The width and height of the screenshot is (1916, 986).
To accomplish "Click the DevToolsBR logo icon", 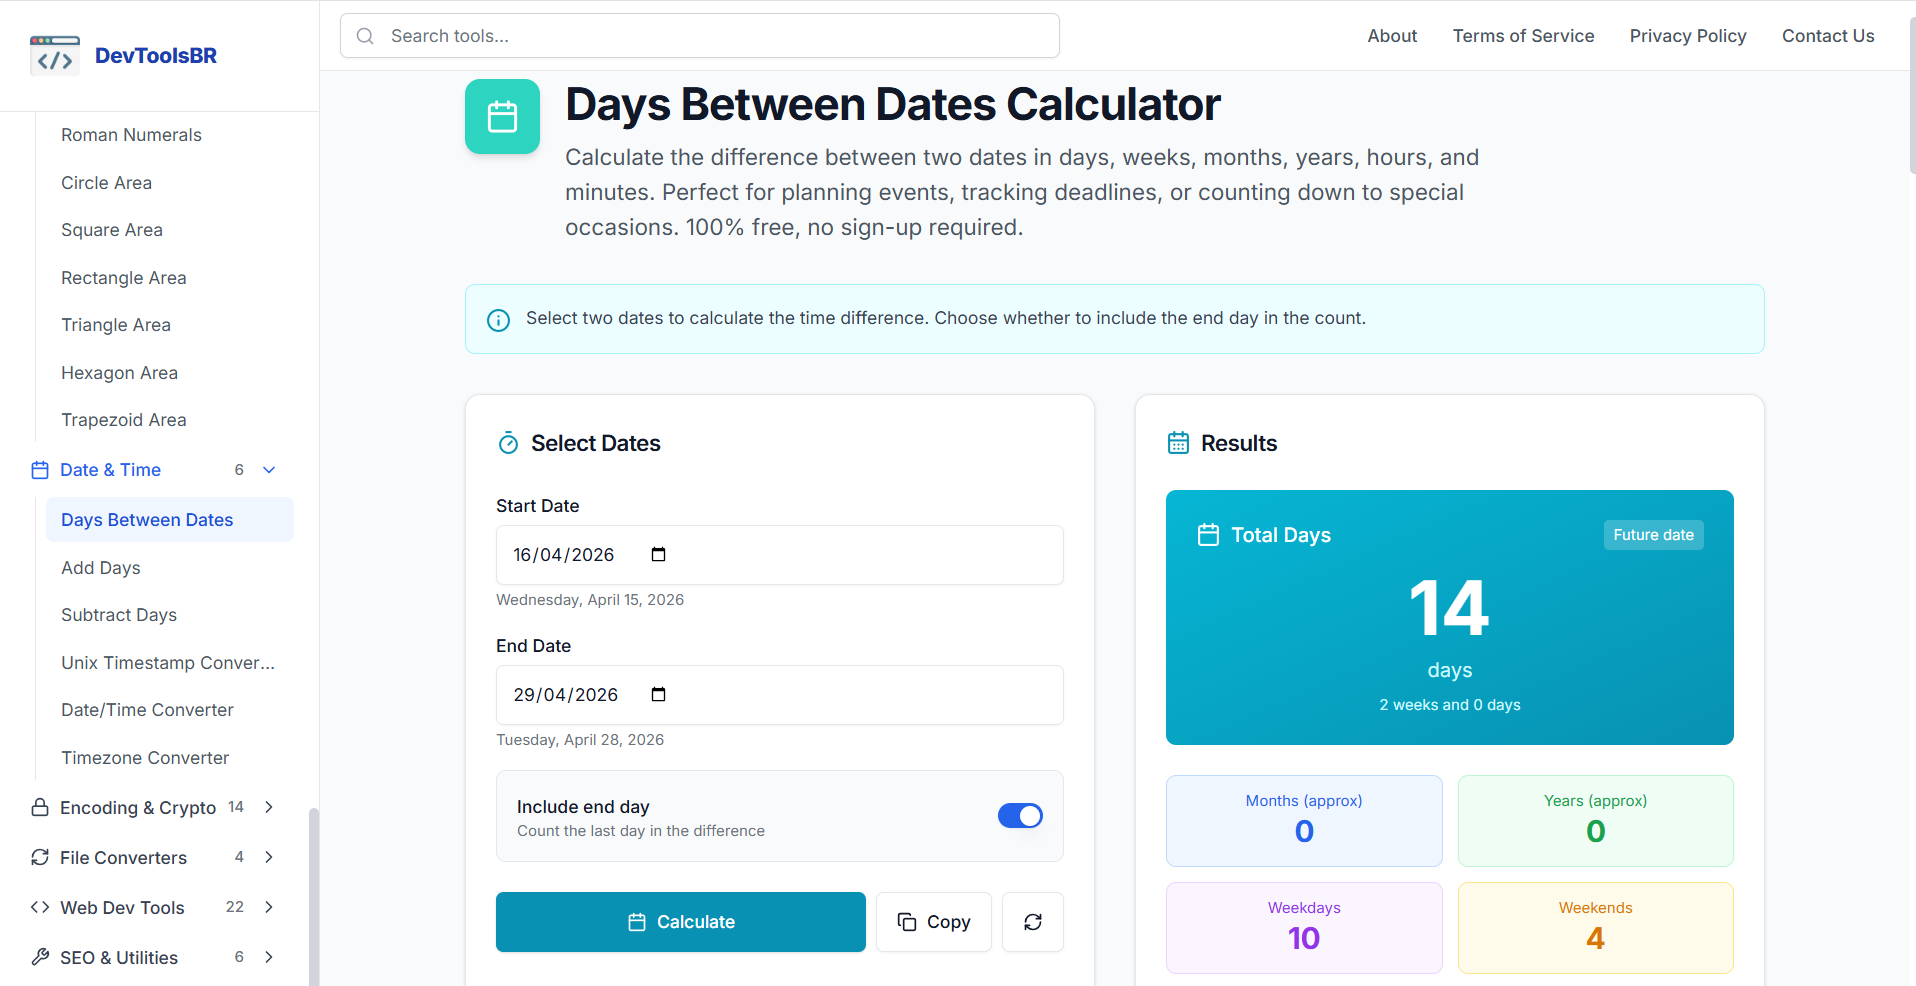I will (54, 55).
